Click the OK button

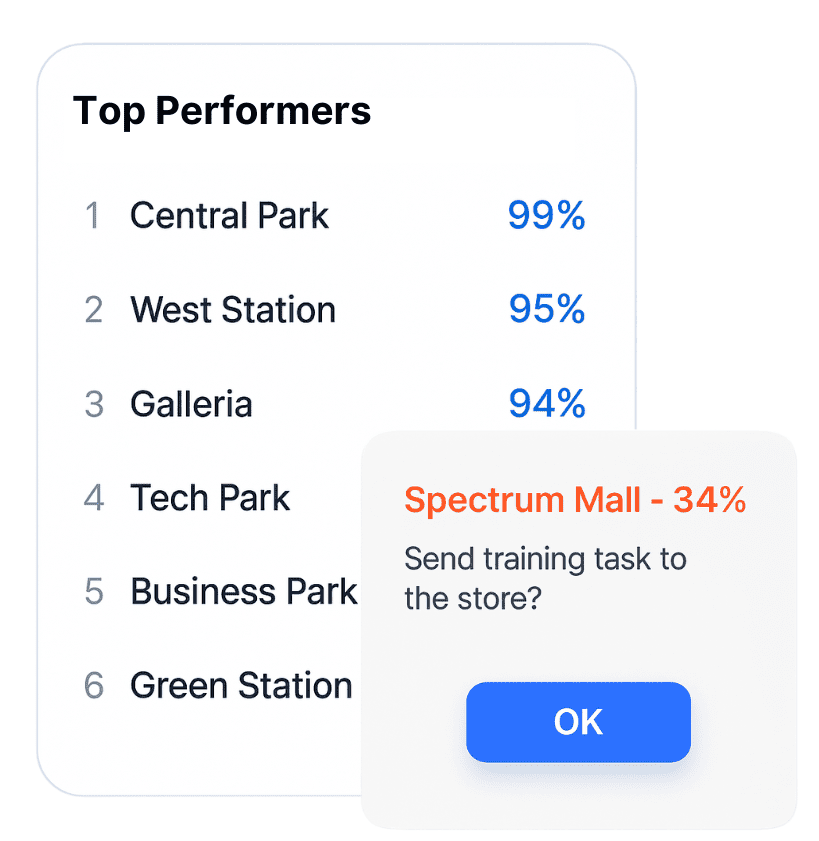coord(578,722)
